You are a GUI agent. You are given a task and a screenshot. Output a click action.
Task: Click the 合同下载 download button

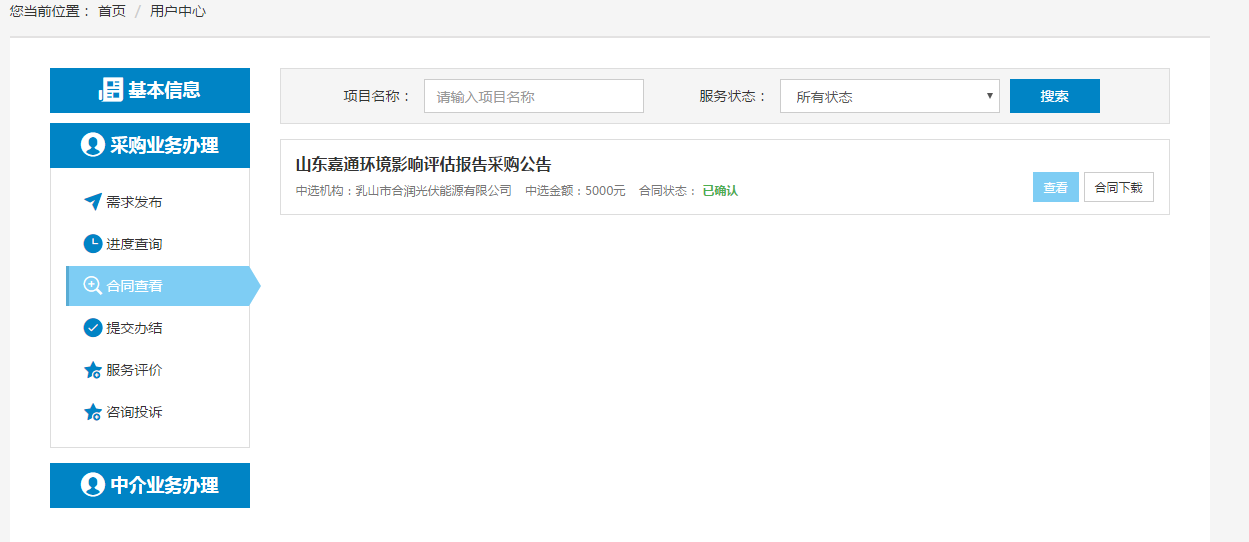click(1118, 187)
